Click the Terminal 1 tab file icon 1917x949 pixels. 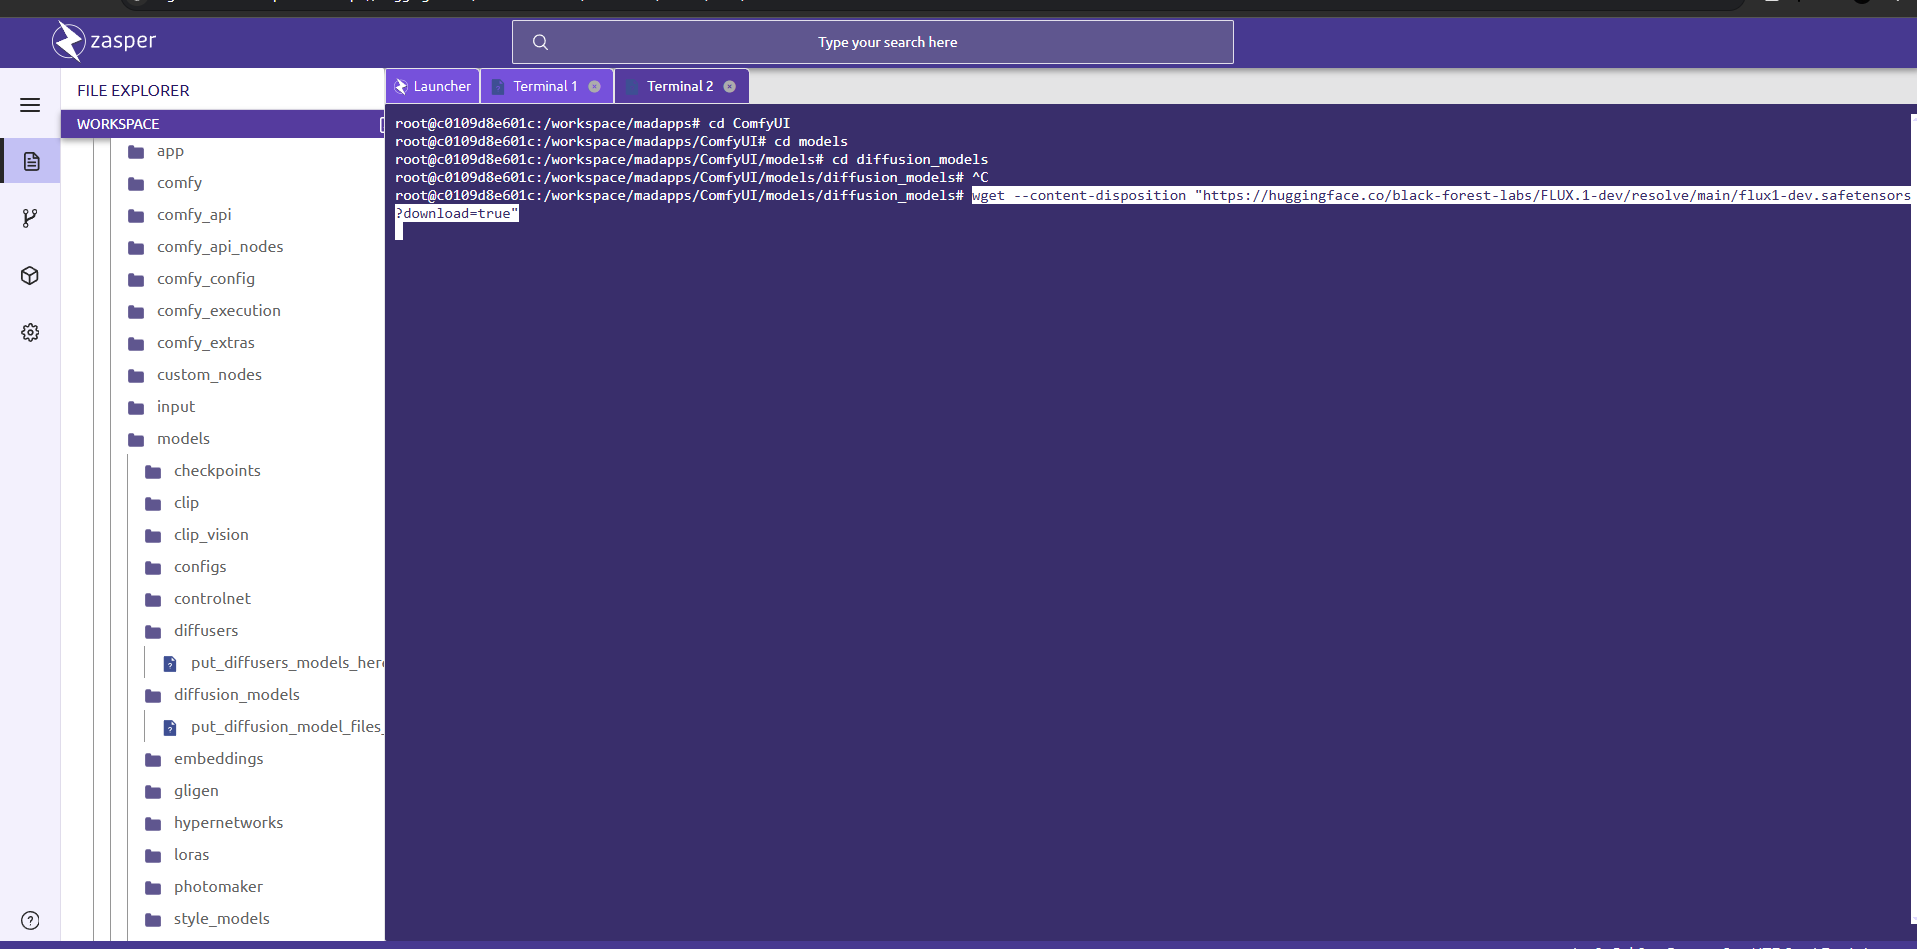(498, 87)
